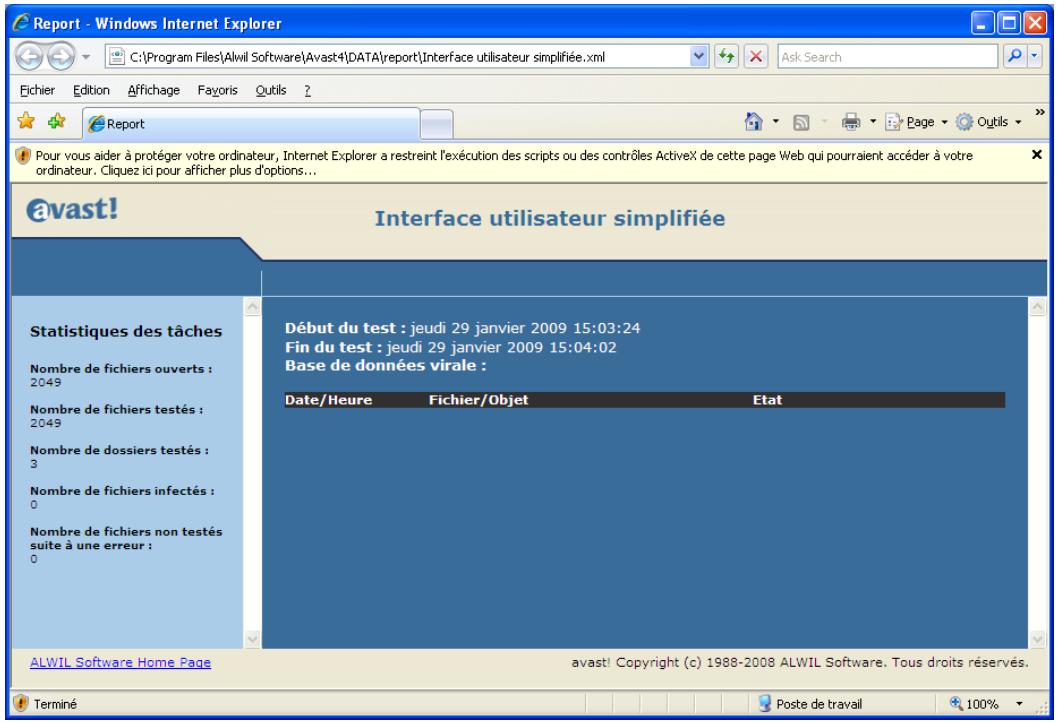Viewport: 1057px width, 723px height.
Task: Select the Report tab
Action: pos(251,124)
